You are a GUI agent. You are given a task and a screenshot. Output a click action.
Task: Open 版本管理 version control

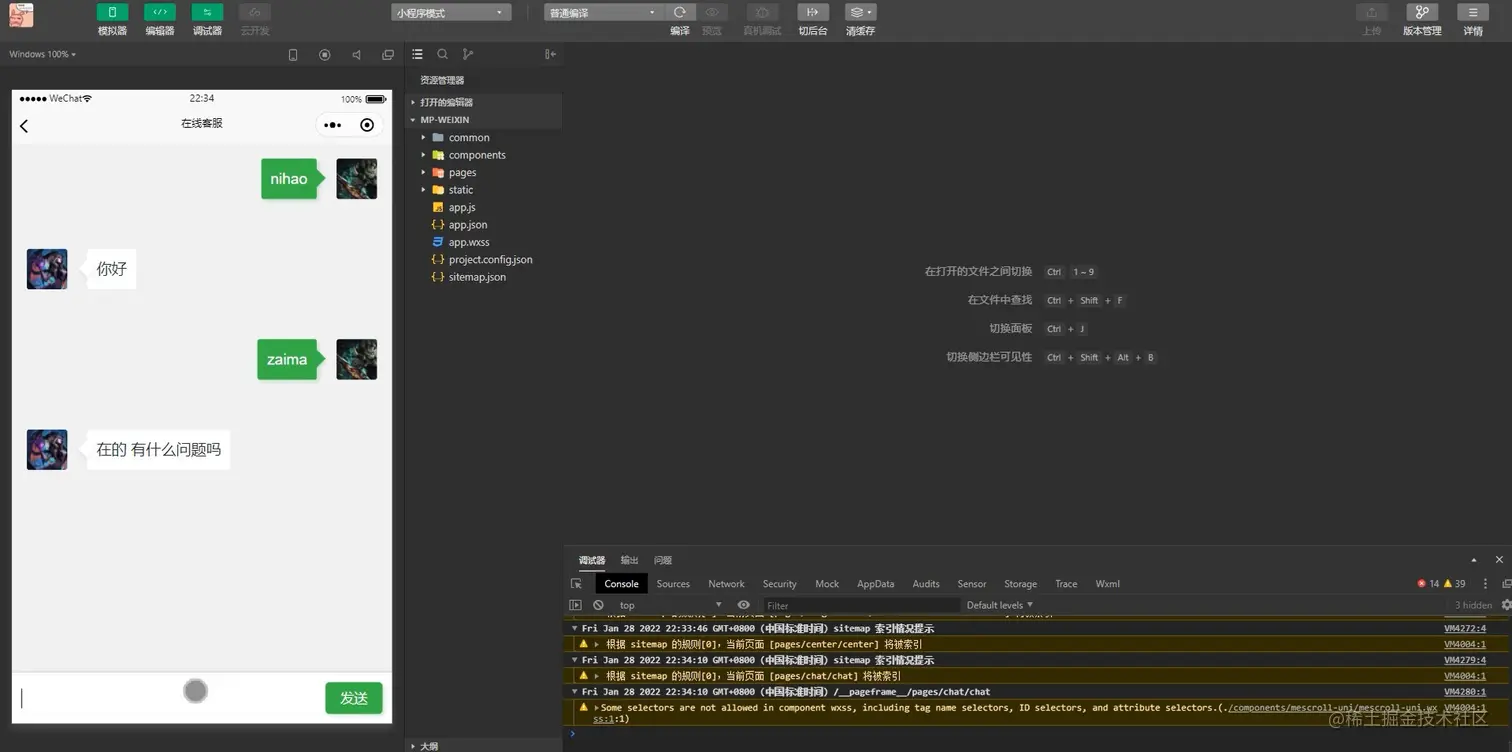(1422, 13)
